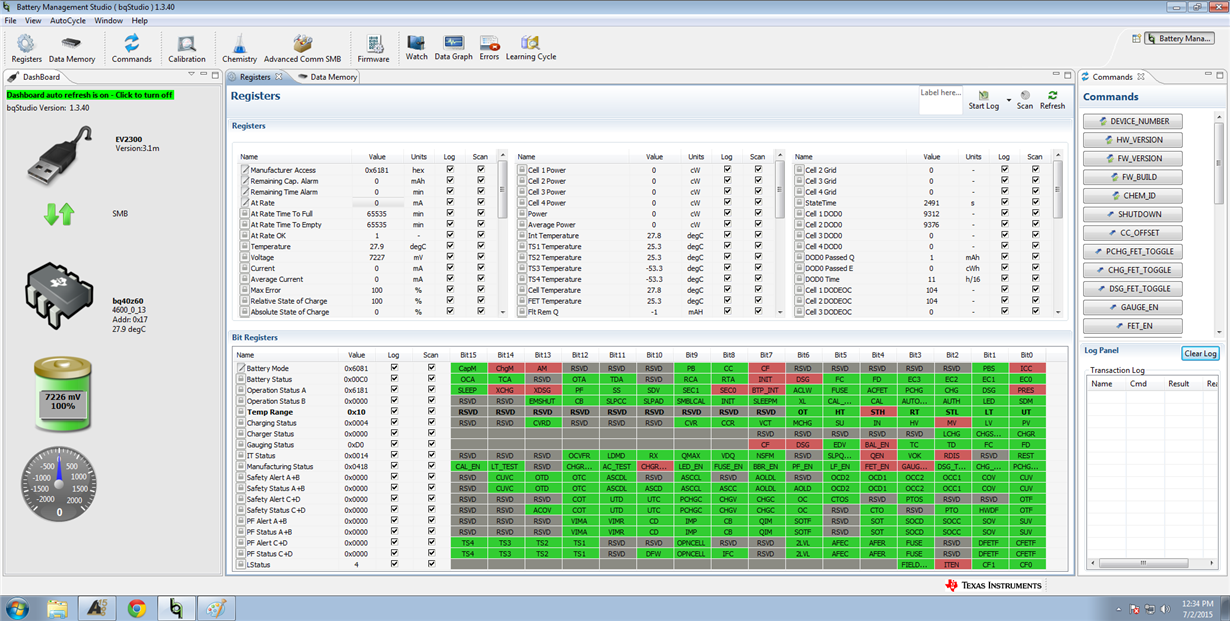Open the Help menu
The width and height of the screenshot is (1230, 621).
pos(140,20)
